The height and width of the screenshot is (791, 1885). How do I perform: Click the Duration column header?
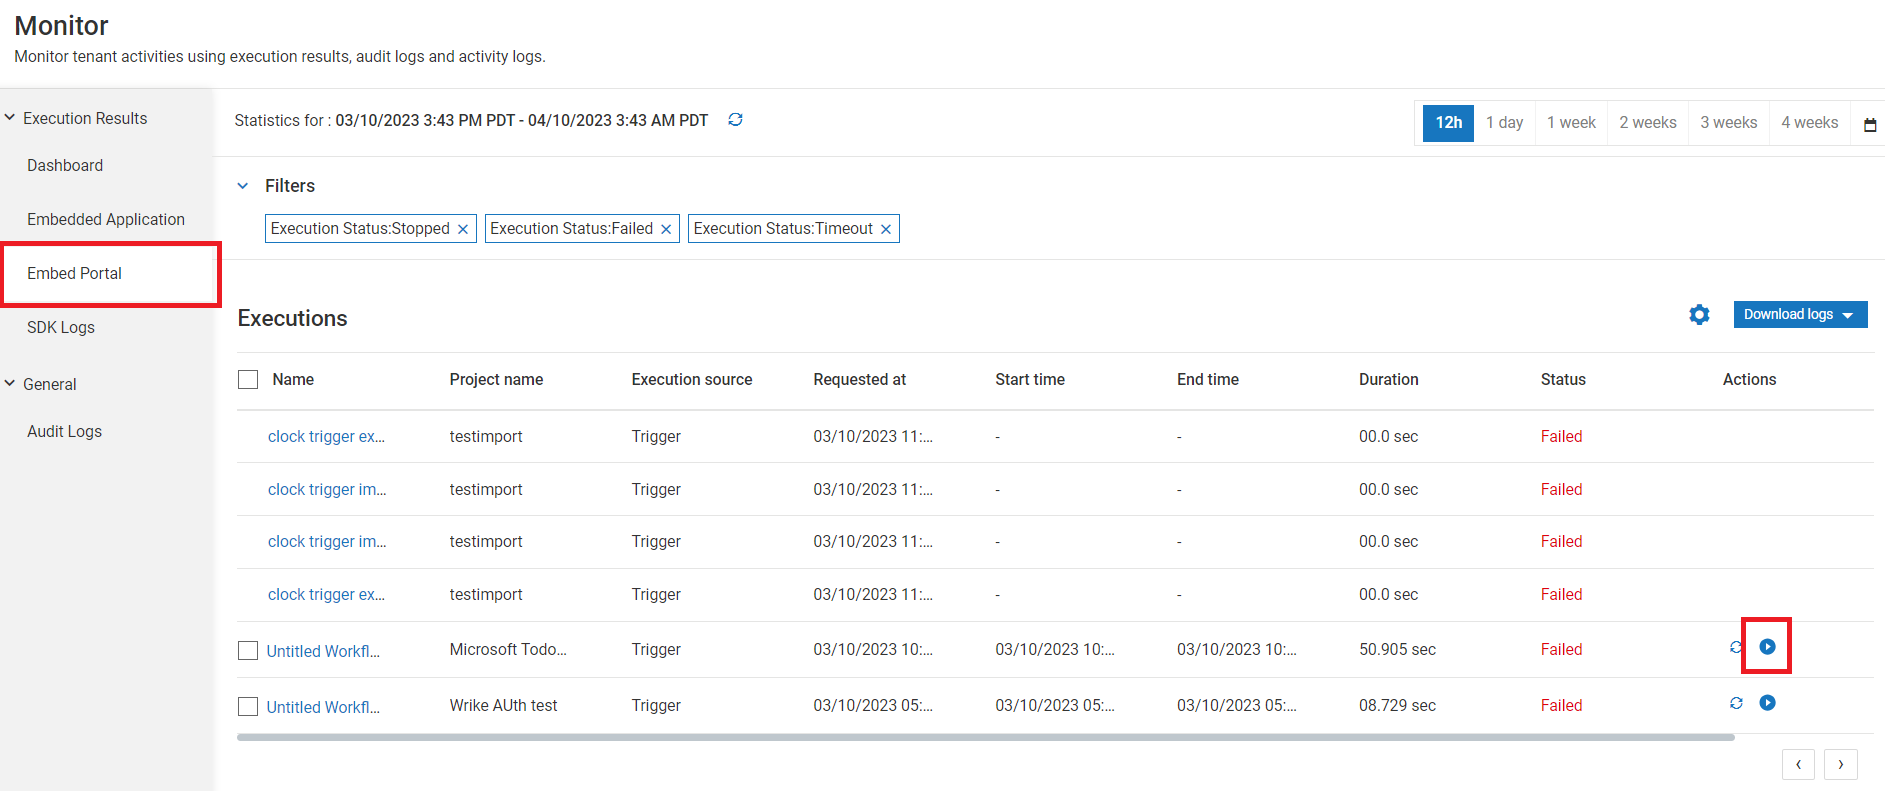pos(1389,380)
